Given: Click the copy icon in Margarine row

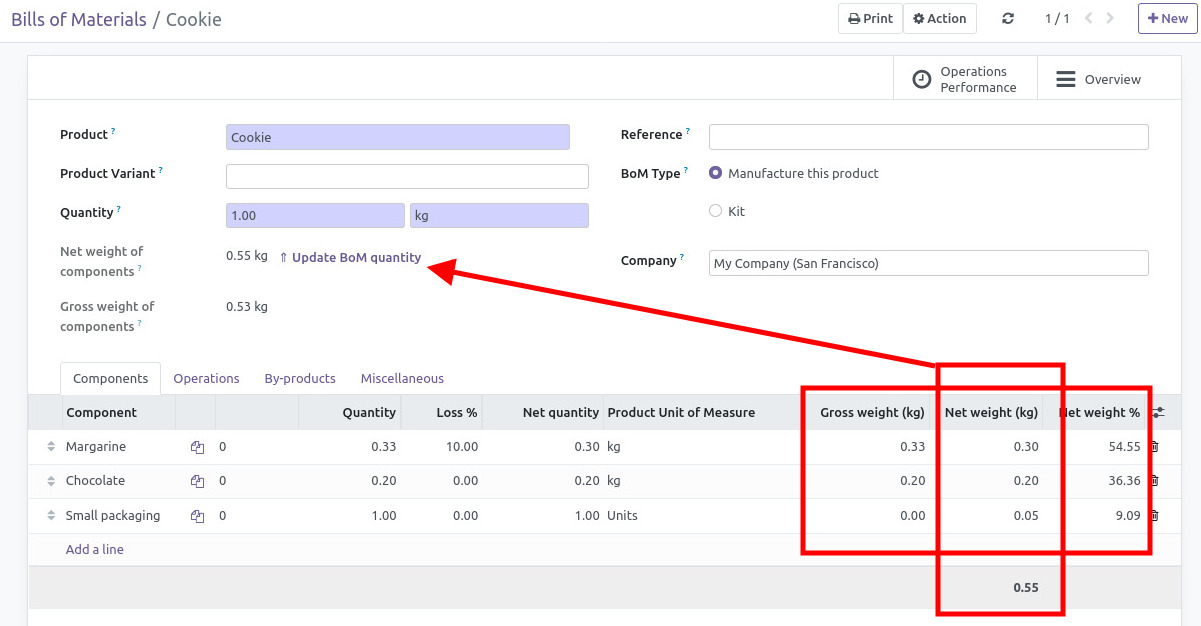Looking at the screenshot, I should [197, 447].
